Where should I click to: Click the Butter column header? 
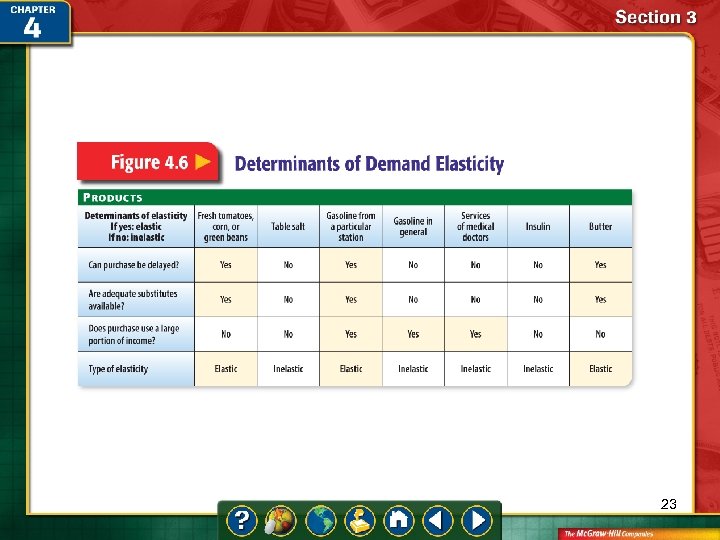[x=600, y=227]
